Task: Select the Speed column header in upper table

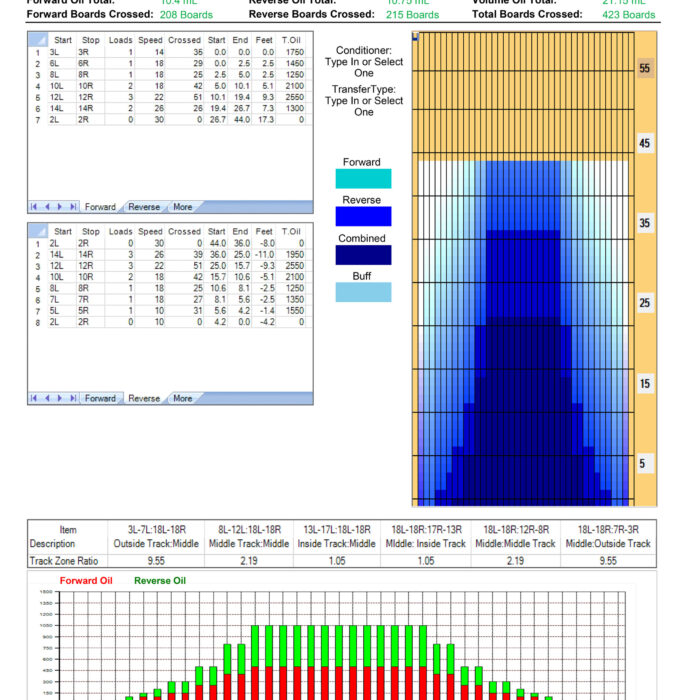Action: tap(151, 39)
